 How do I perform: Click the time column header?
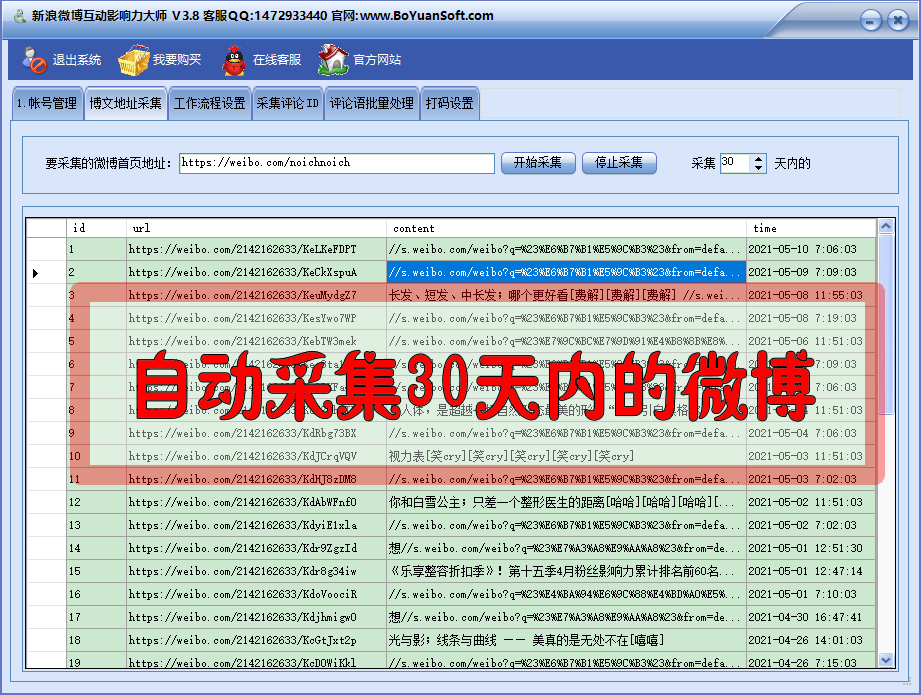point(811,228)
